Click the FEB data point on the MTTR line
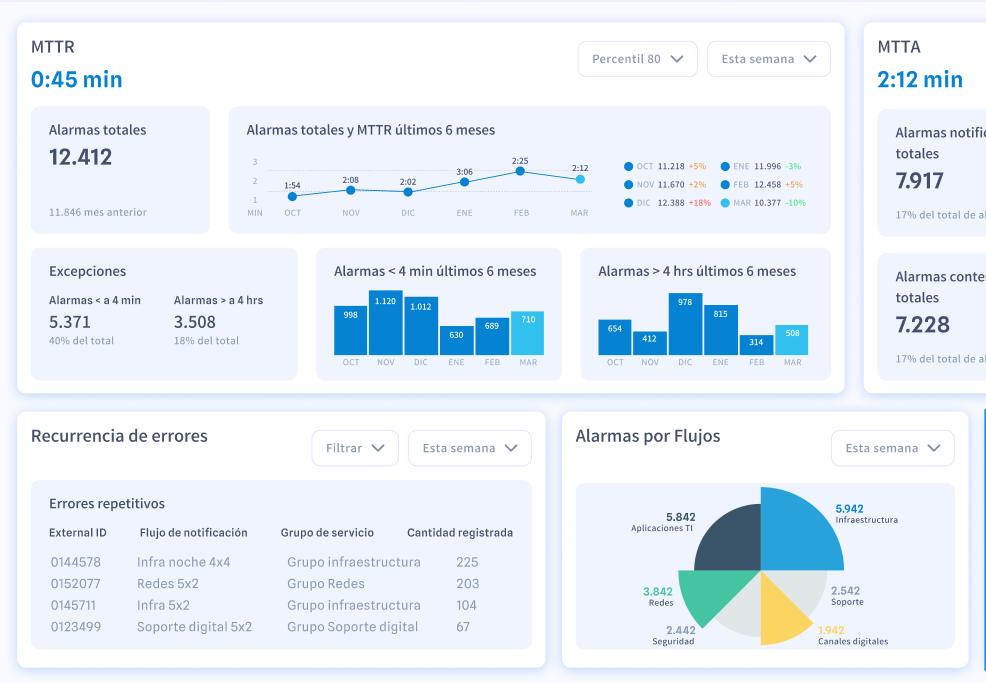The width and height of the screenshot is (986, 683). [x=521, y=171]
